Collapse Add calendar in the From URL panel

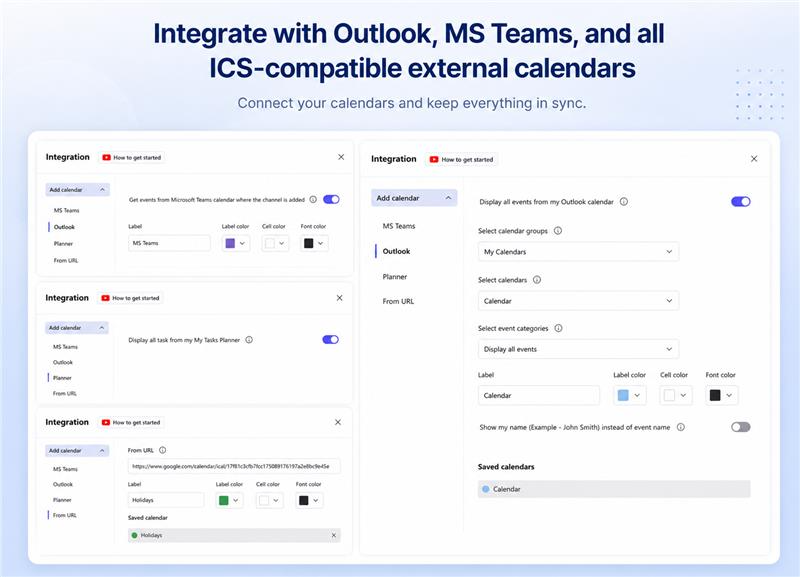click(77, 450)
